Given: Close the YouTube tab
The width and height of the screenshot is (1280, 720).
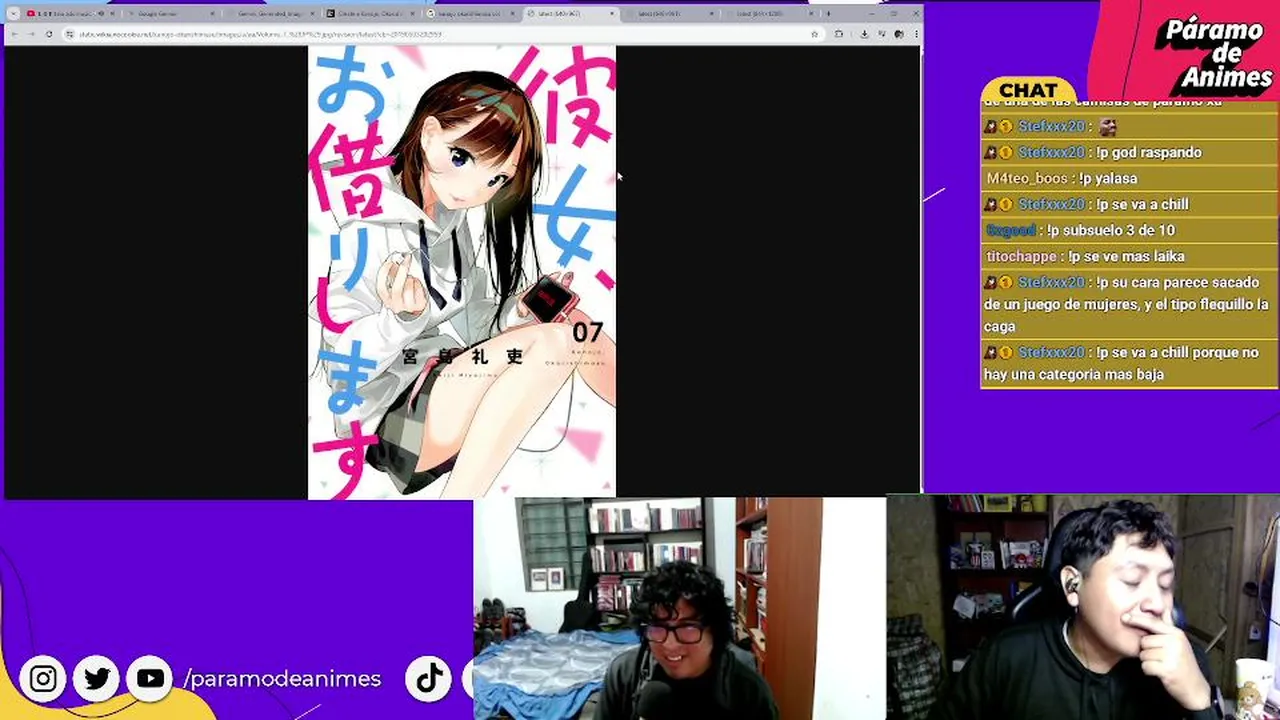Looking at the screenshot, I should (112, 14).
